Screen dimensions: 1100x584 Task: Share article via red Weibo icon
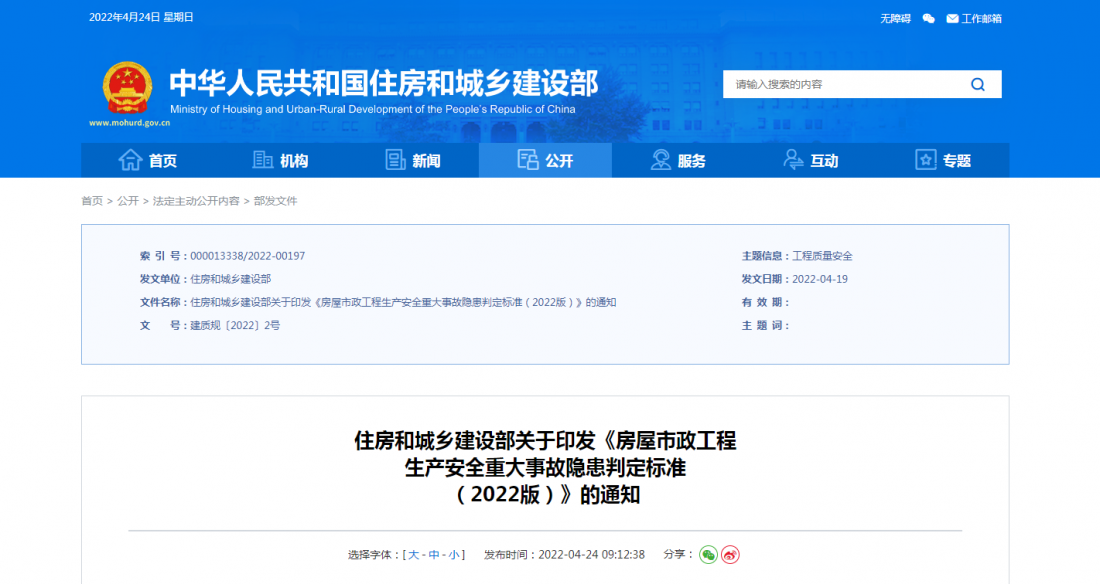point(730,555)
